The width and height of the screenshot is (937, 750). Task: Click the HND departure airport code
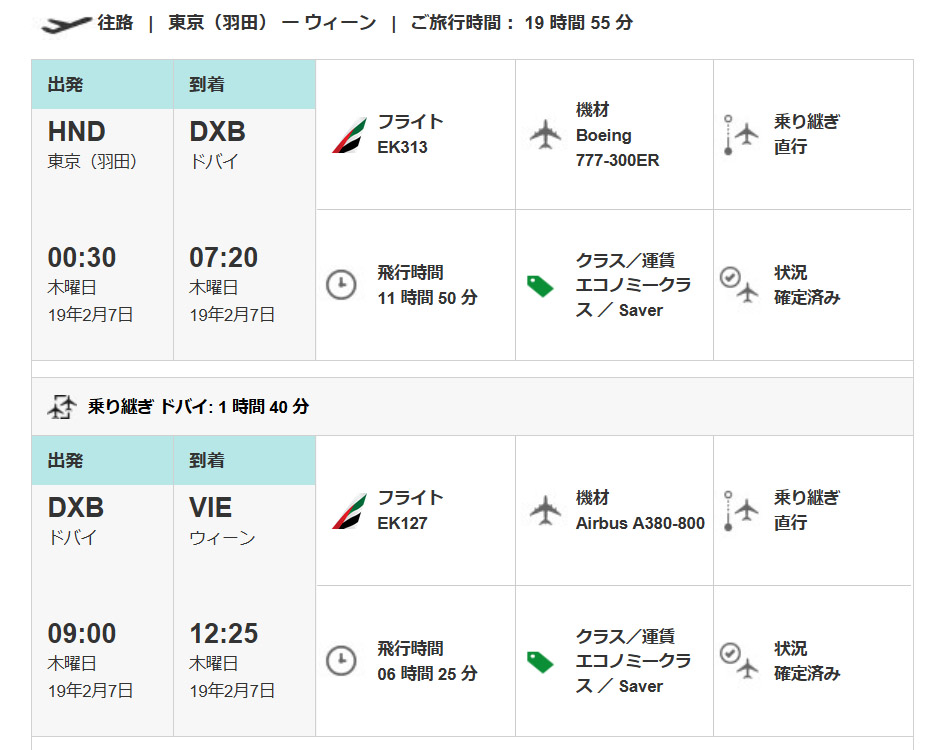pyautogui.click(x=76, y=131)
